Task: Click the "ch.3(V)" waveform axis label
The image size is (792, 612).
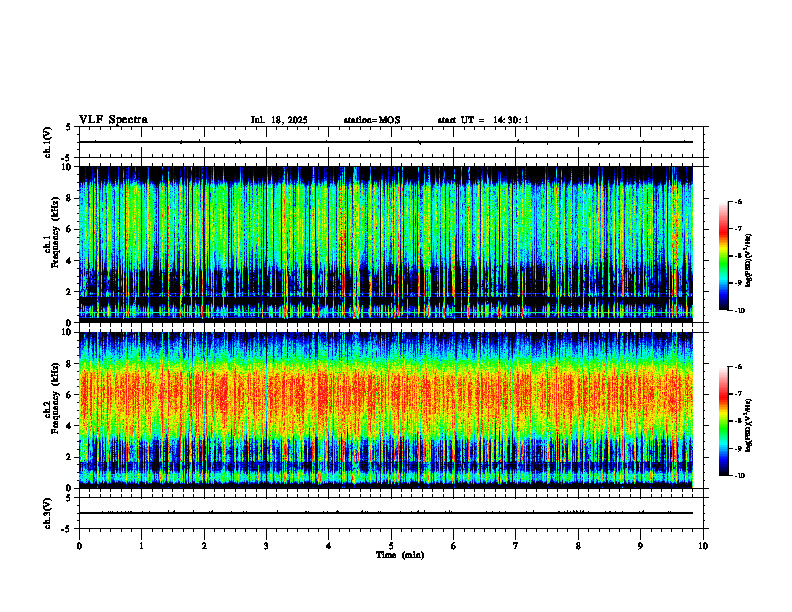Action: pos(48,513)
